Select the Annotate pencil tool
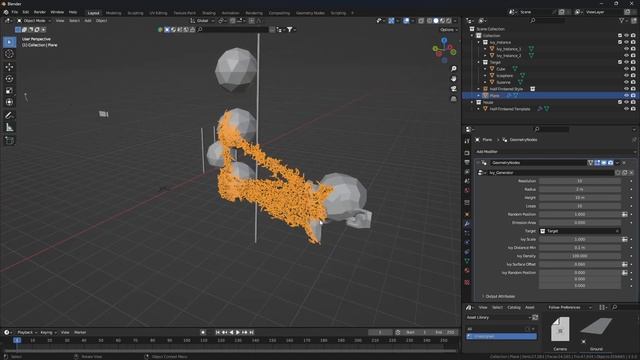This screenshot has width=640, height=360. 9,116
